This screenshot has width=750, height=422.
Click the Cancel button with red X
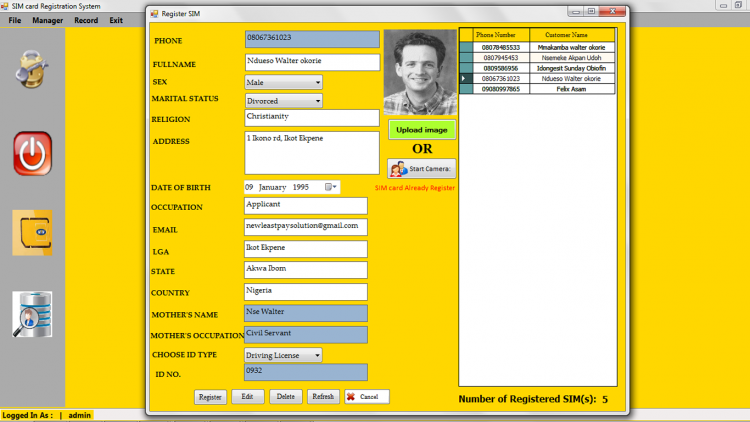(366, 397)
